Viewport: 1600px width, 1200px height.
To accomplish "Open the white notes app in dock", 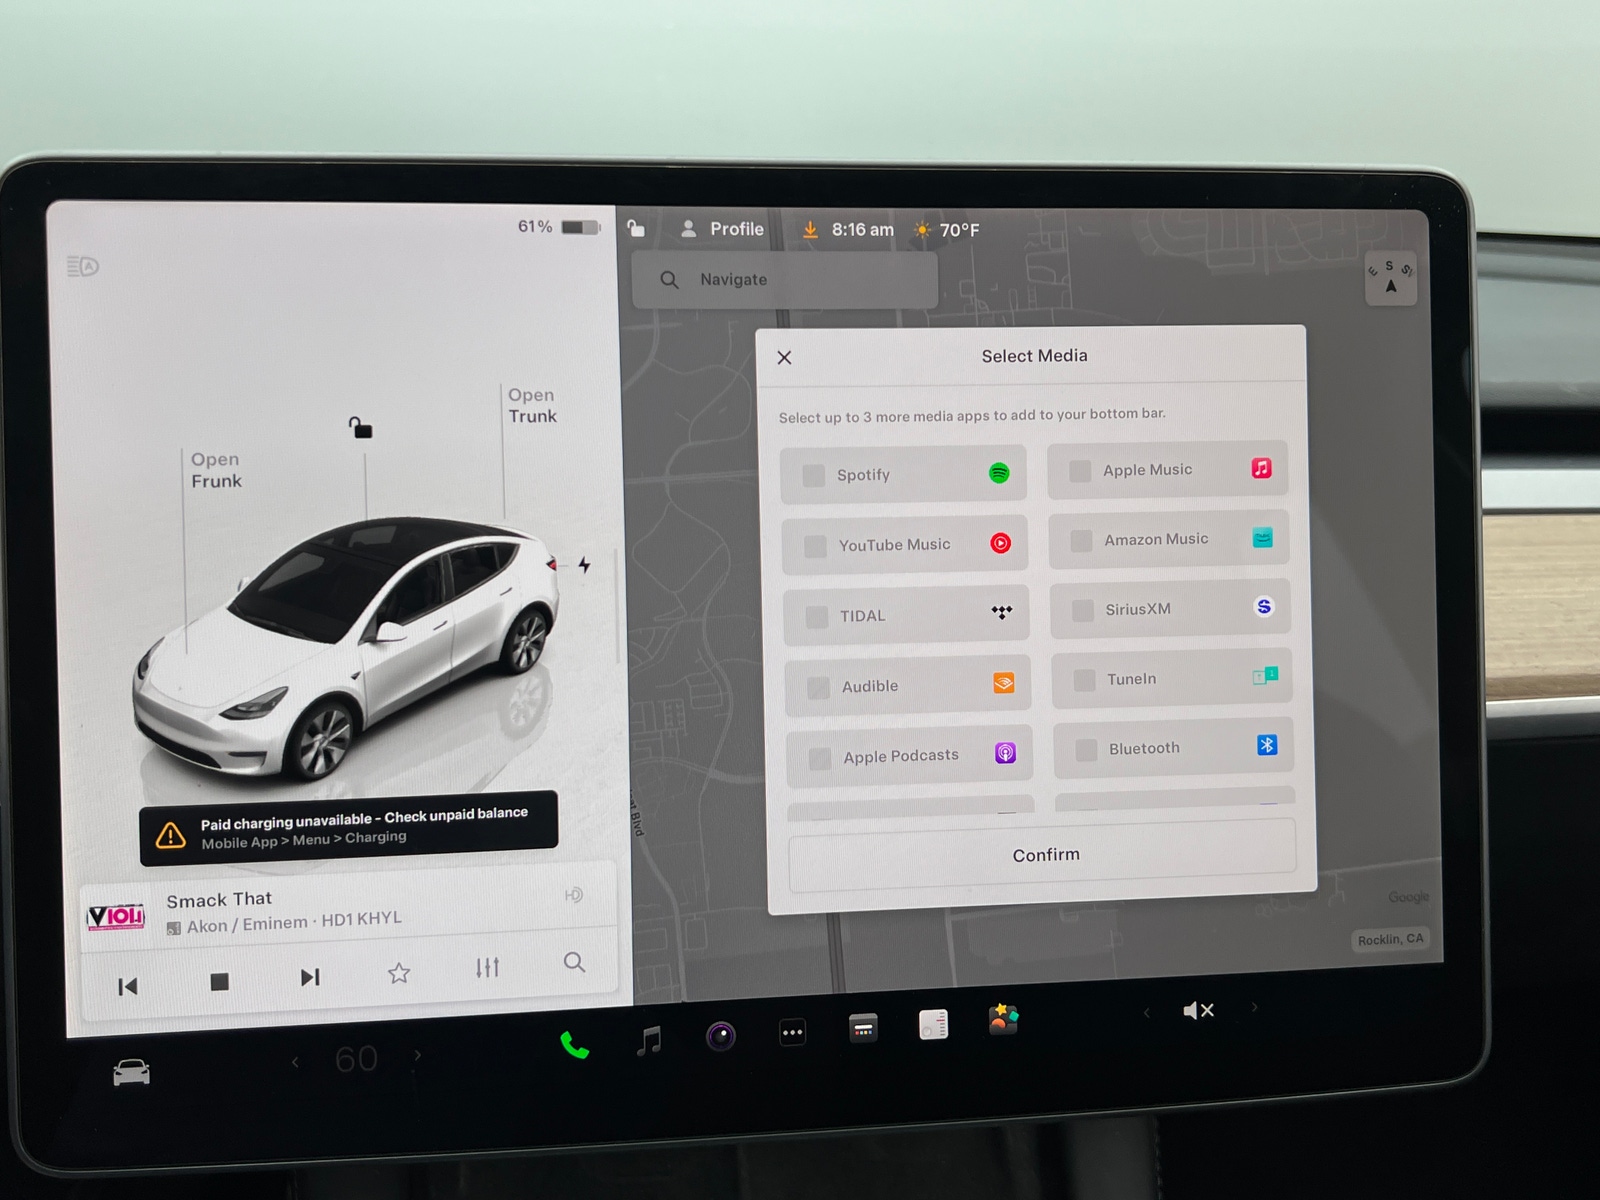I will tap(933, 1024).
